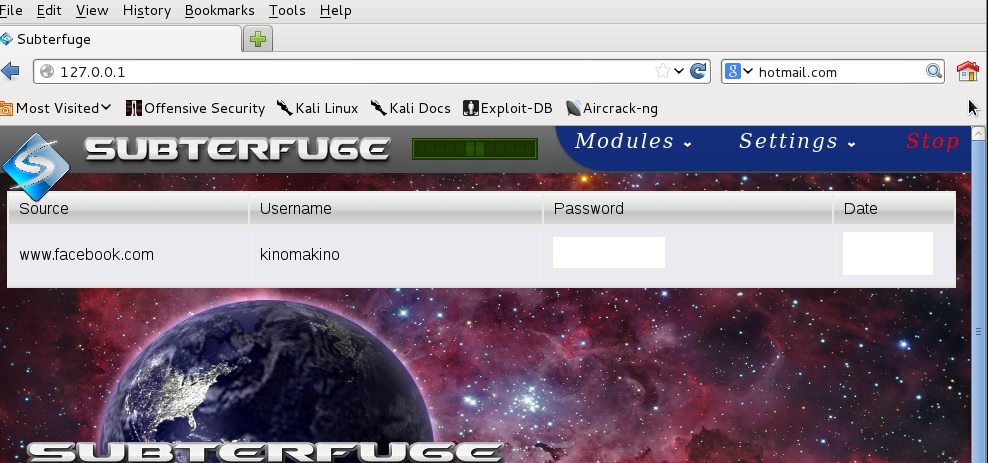Viewport: 988px width, 463px height.
Task: Open the home page icon
Action: pos(967,72)
